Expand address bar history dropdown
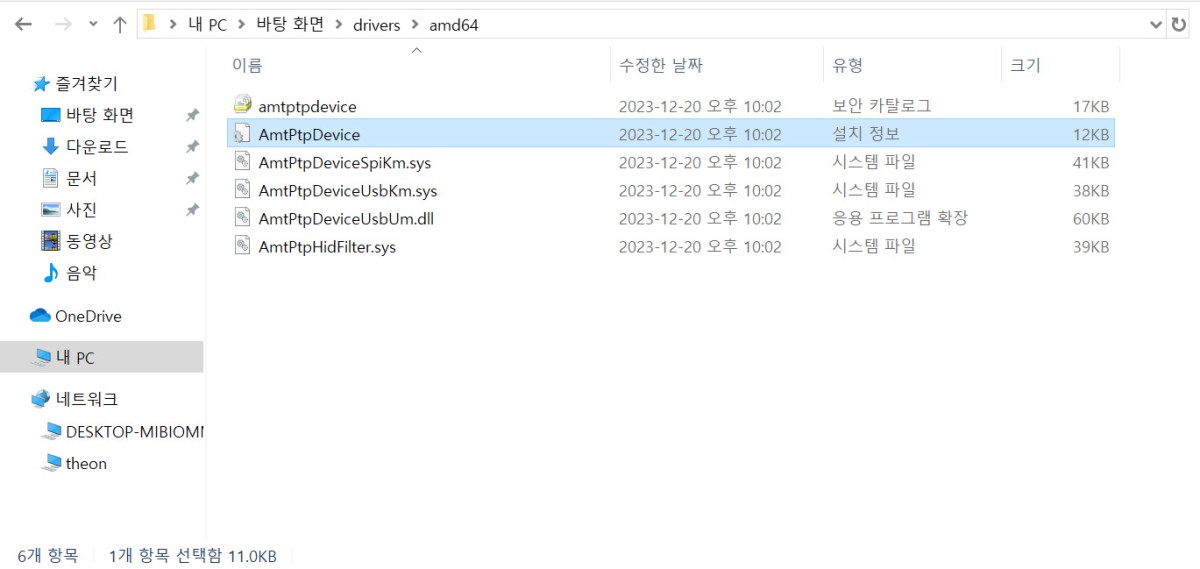 point(1154,25)
